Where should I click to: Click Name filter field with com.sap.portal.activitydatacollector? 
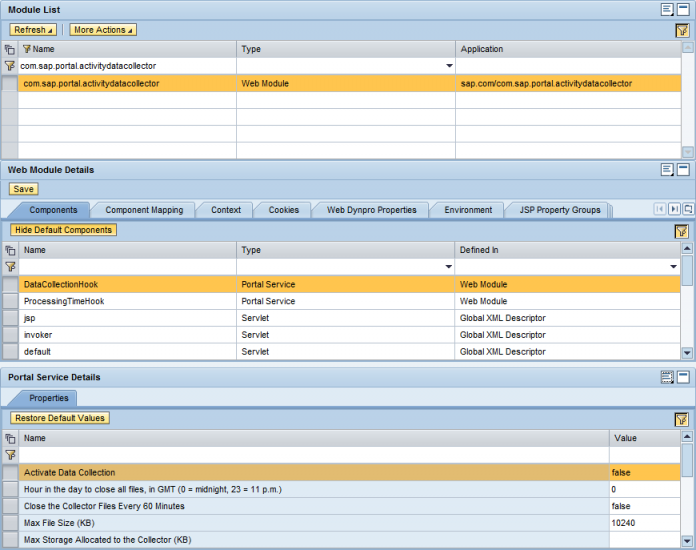pyautogui.click(x=127, y=66)
